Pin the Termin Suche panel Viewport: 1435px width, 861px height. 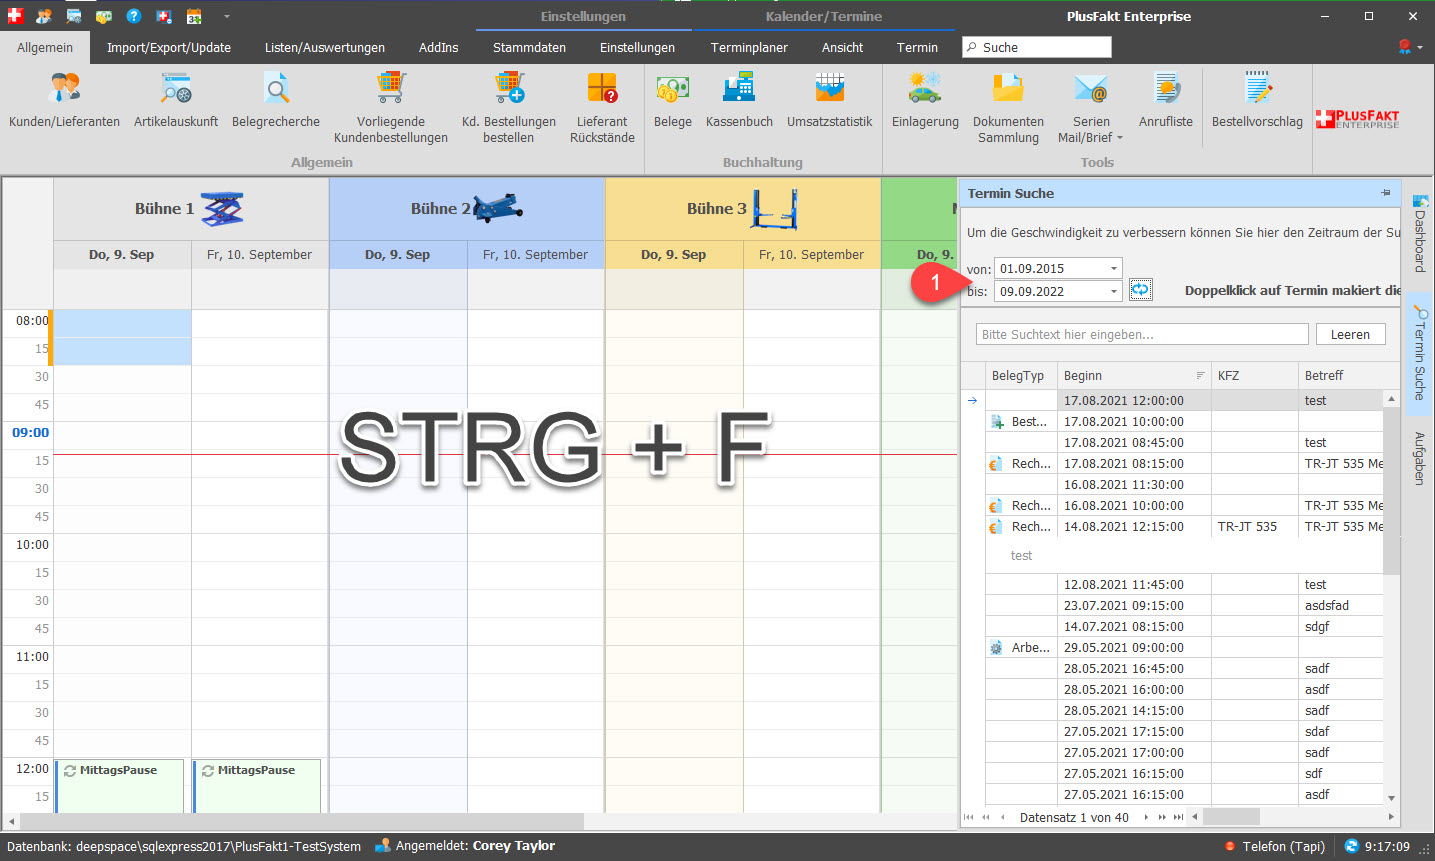(x=1385, y=193)
